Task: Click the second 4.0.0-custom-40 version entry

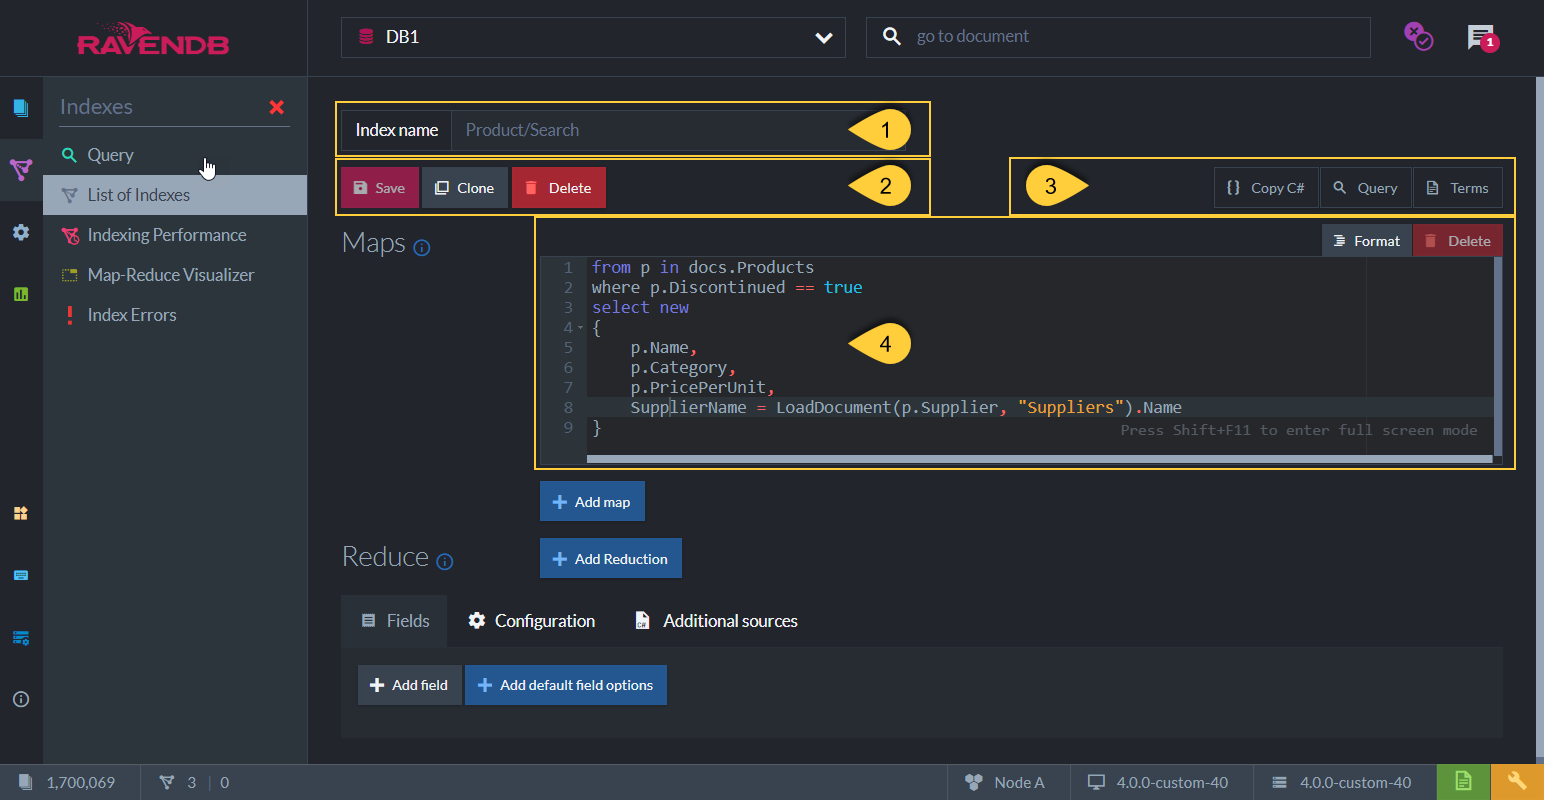Action: (1342, 782)
